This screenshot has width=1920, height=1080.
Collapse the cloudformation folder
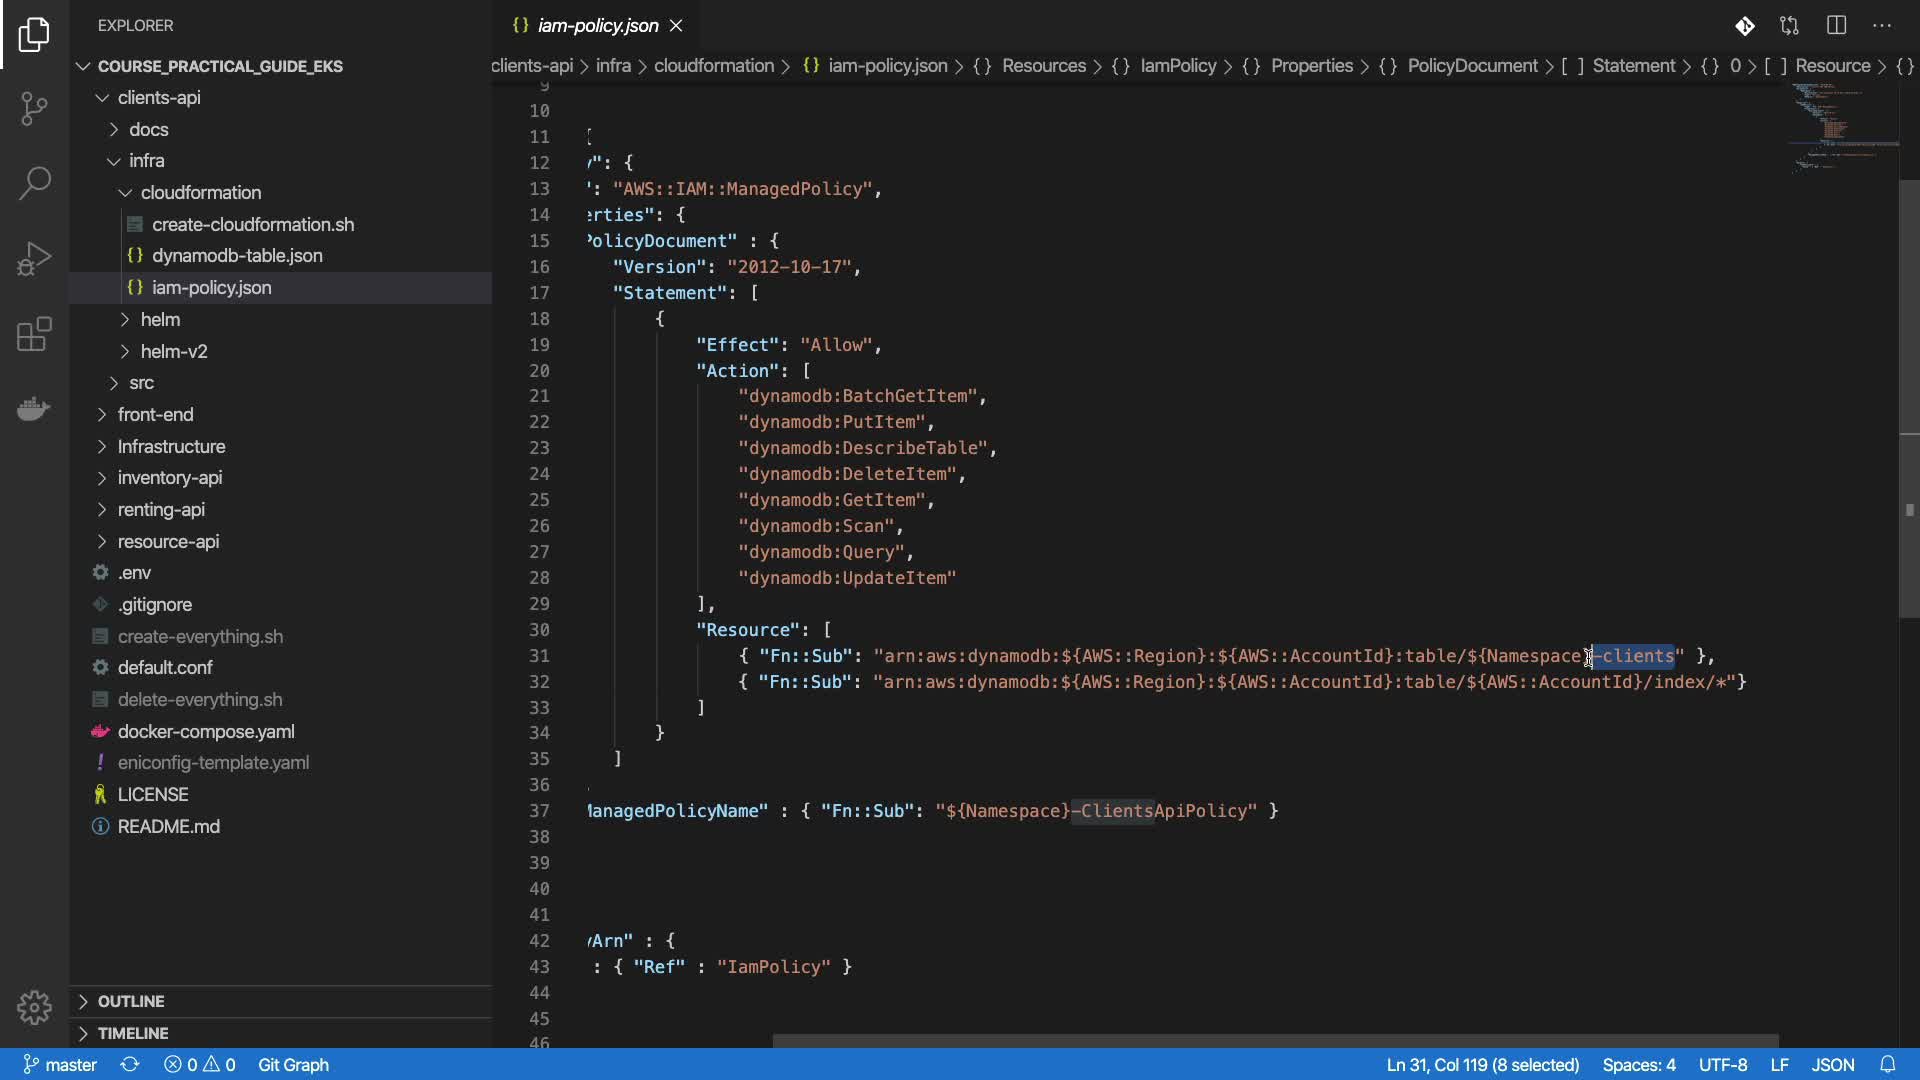click(200, 192)
